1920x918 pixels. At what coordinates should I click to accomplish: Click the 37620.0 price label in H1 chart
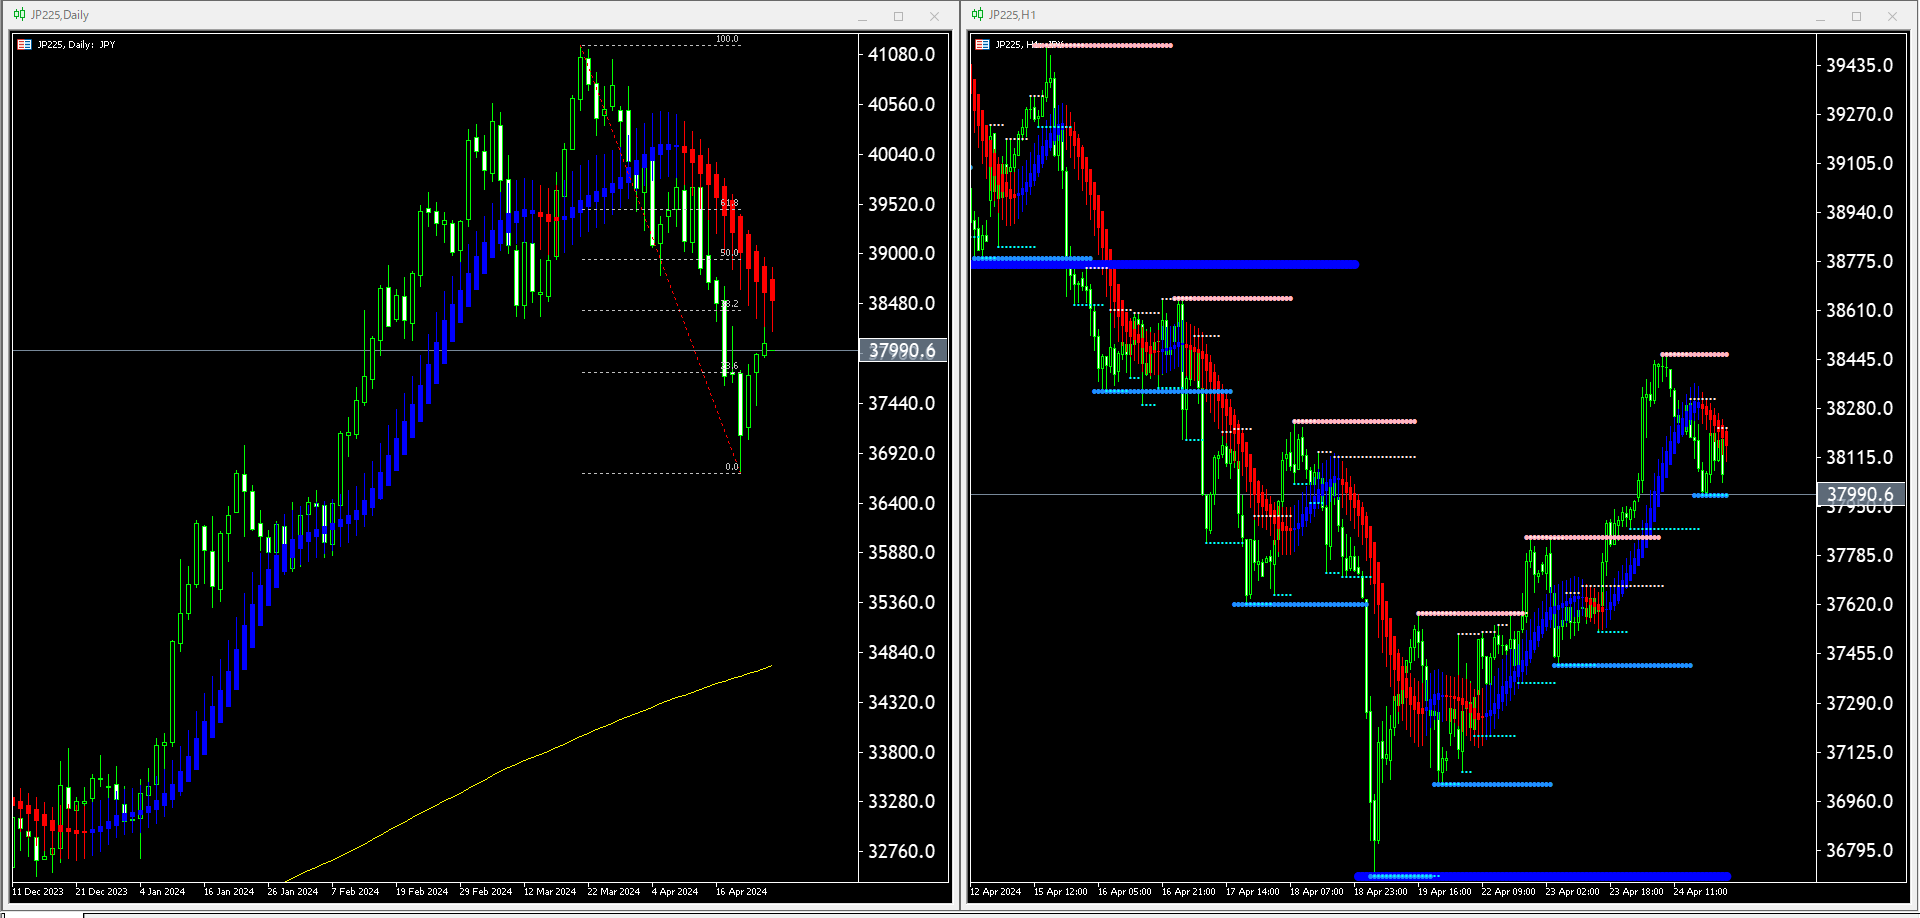(x=1860, y=605)
